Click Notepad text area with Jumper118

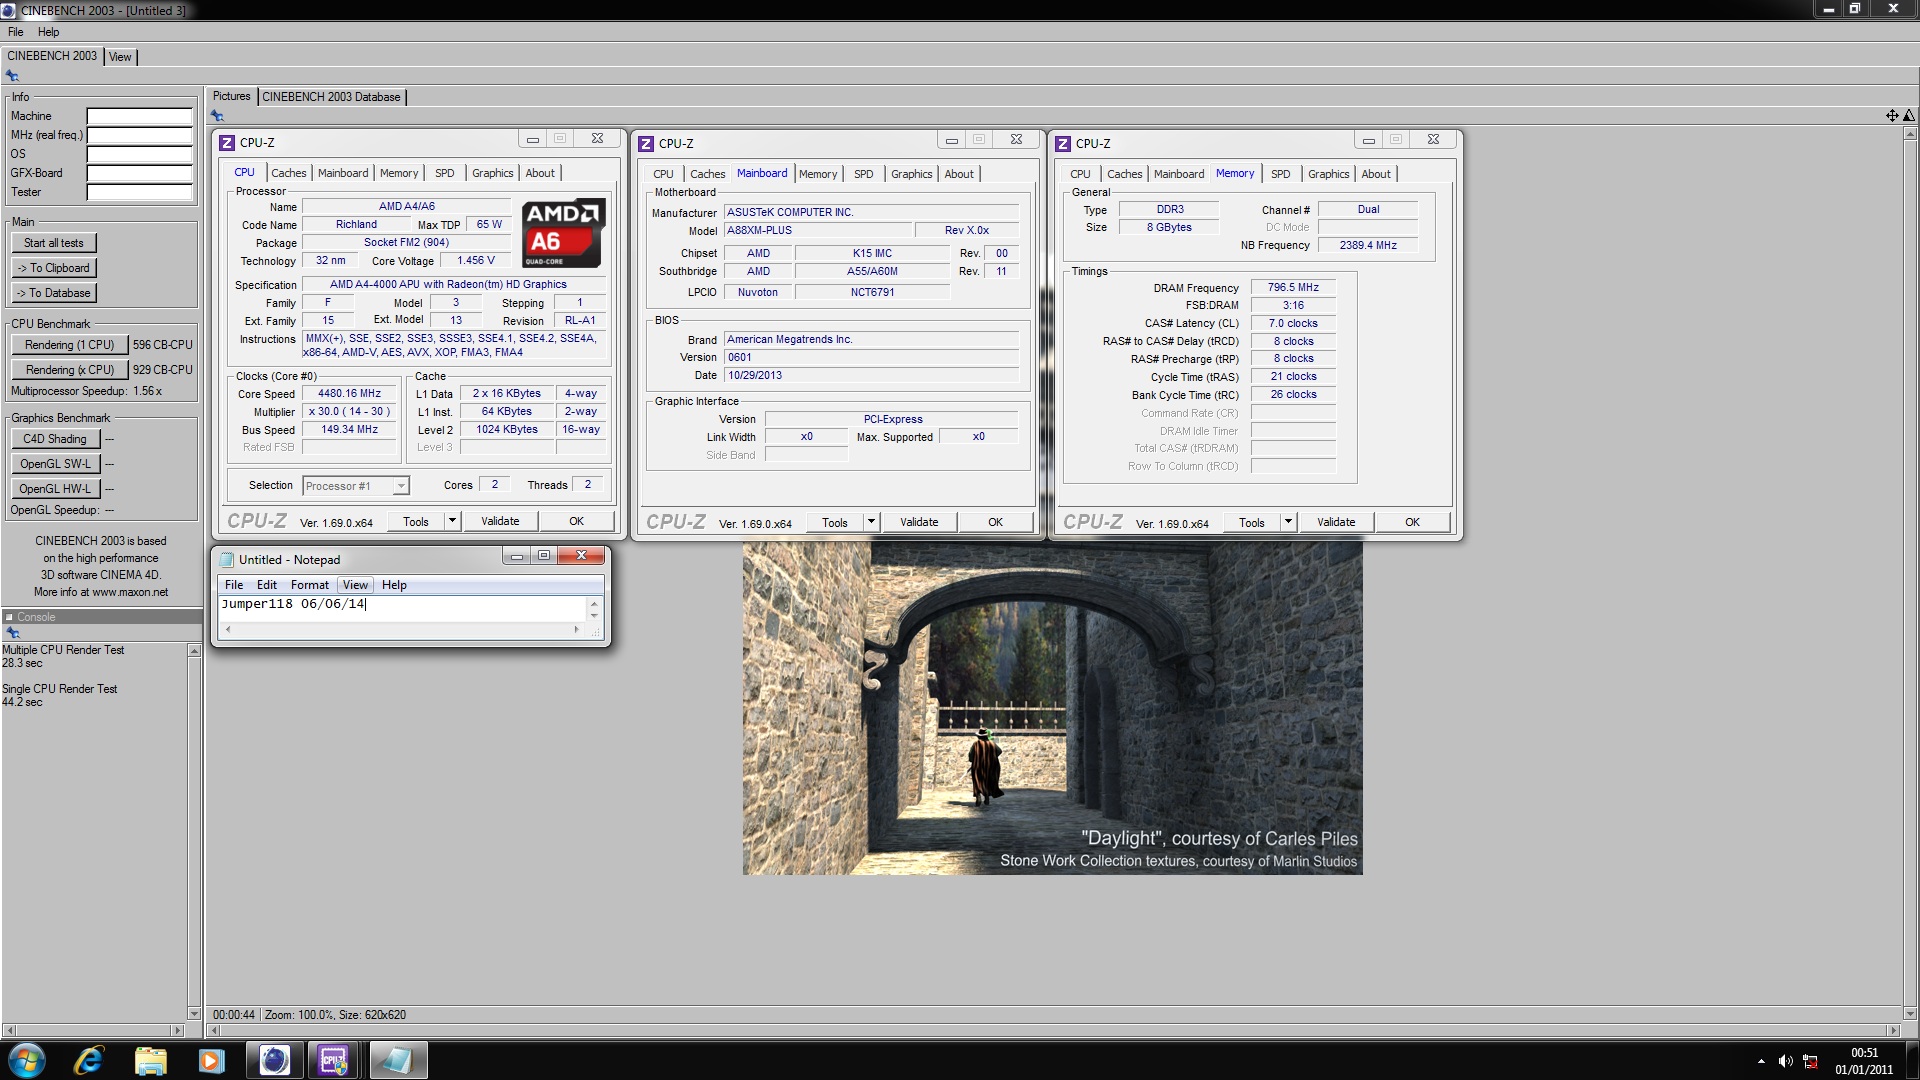(402, 608)
